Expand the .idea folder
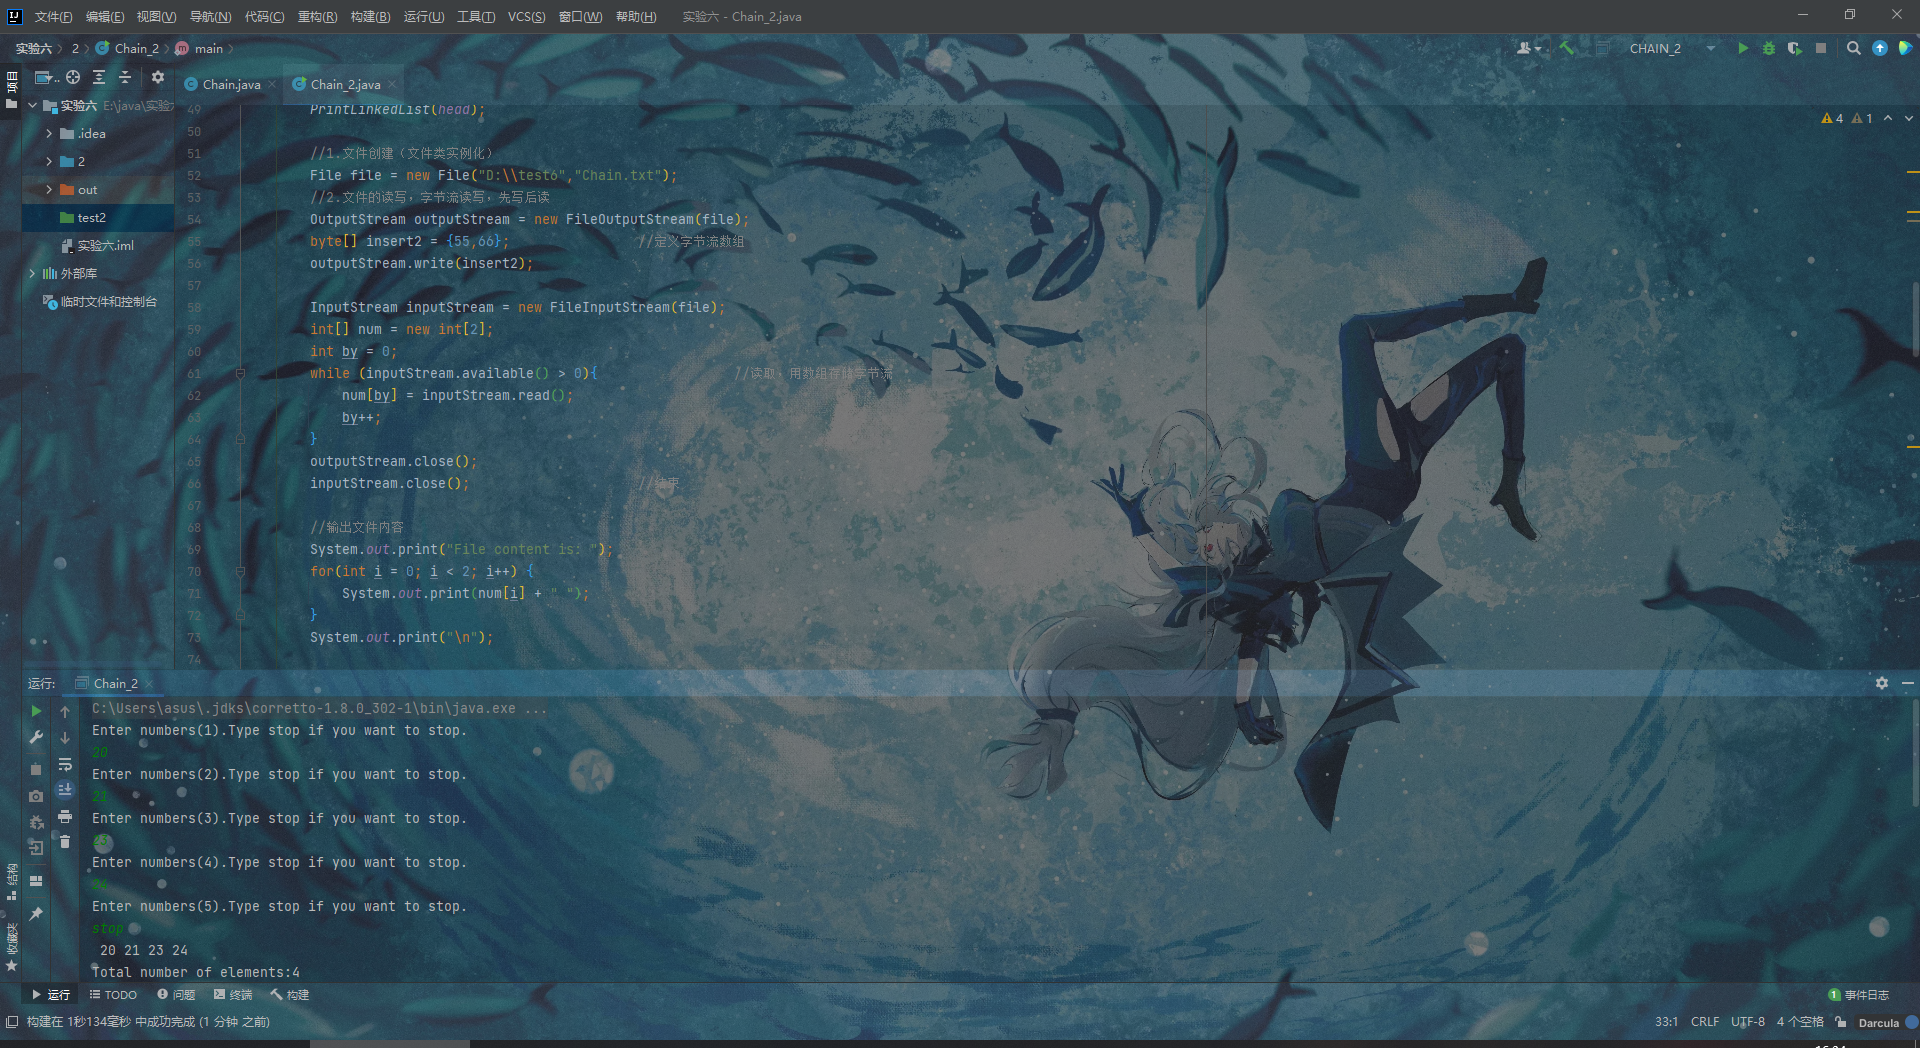1920x1048 pixels. (x=49, y=133)
